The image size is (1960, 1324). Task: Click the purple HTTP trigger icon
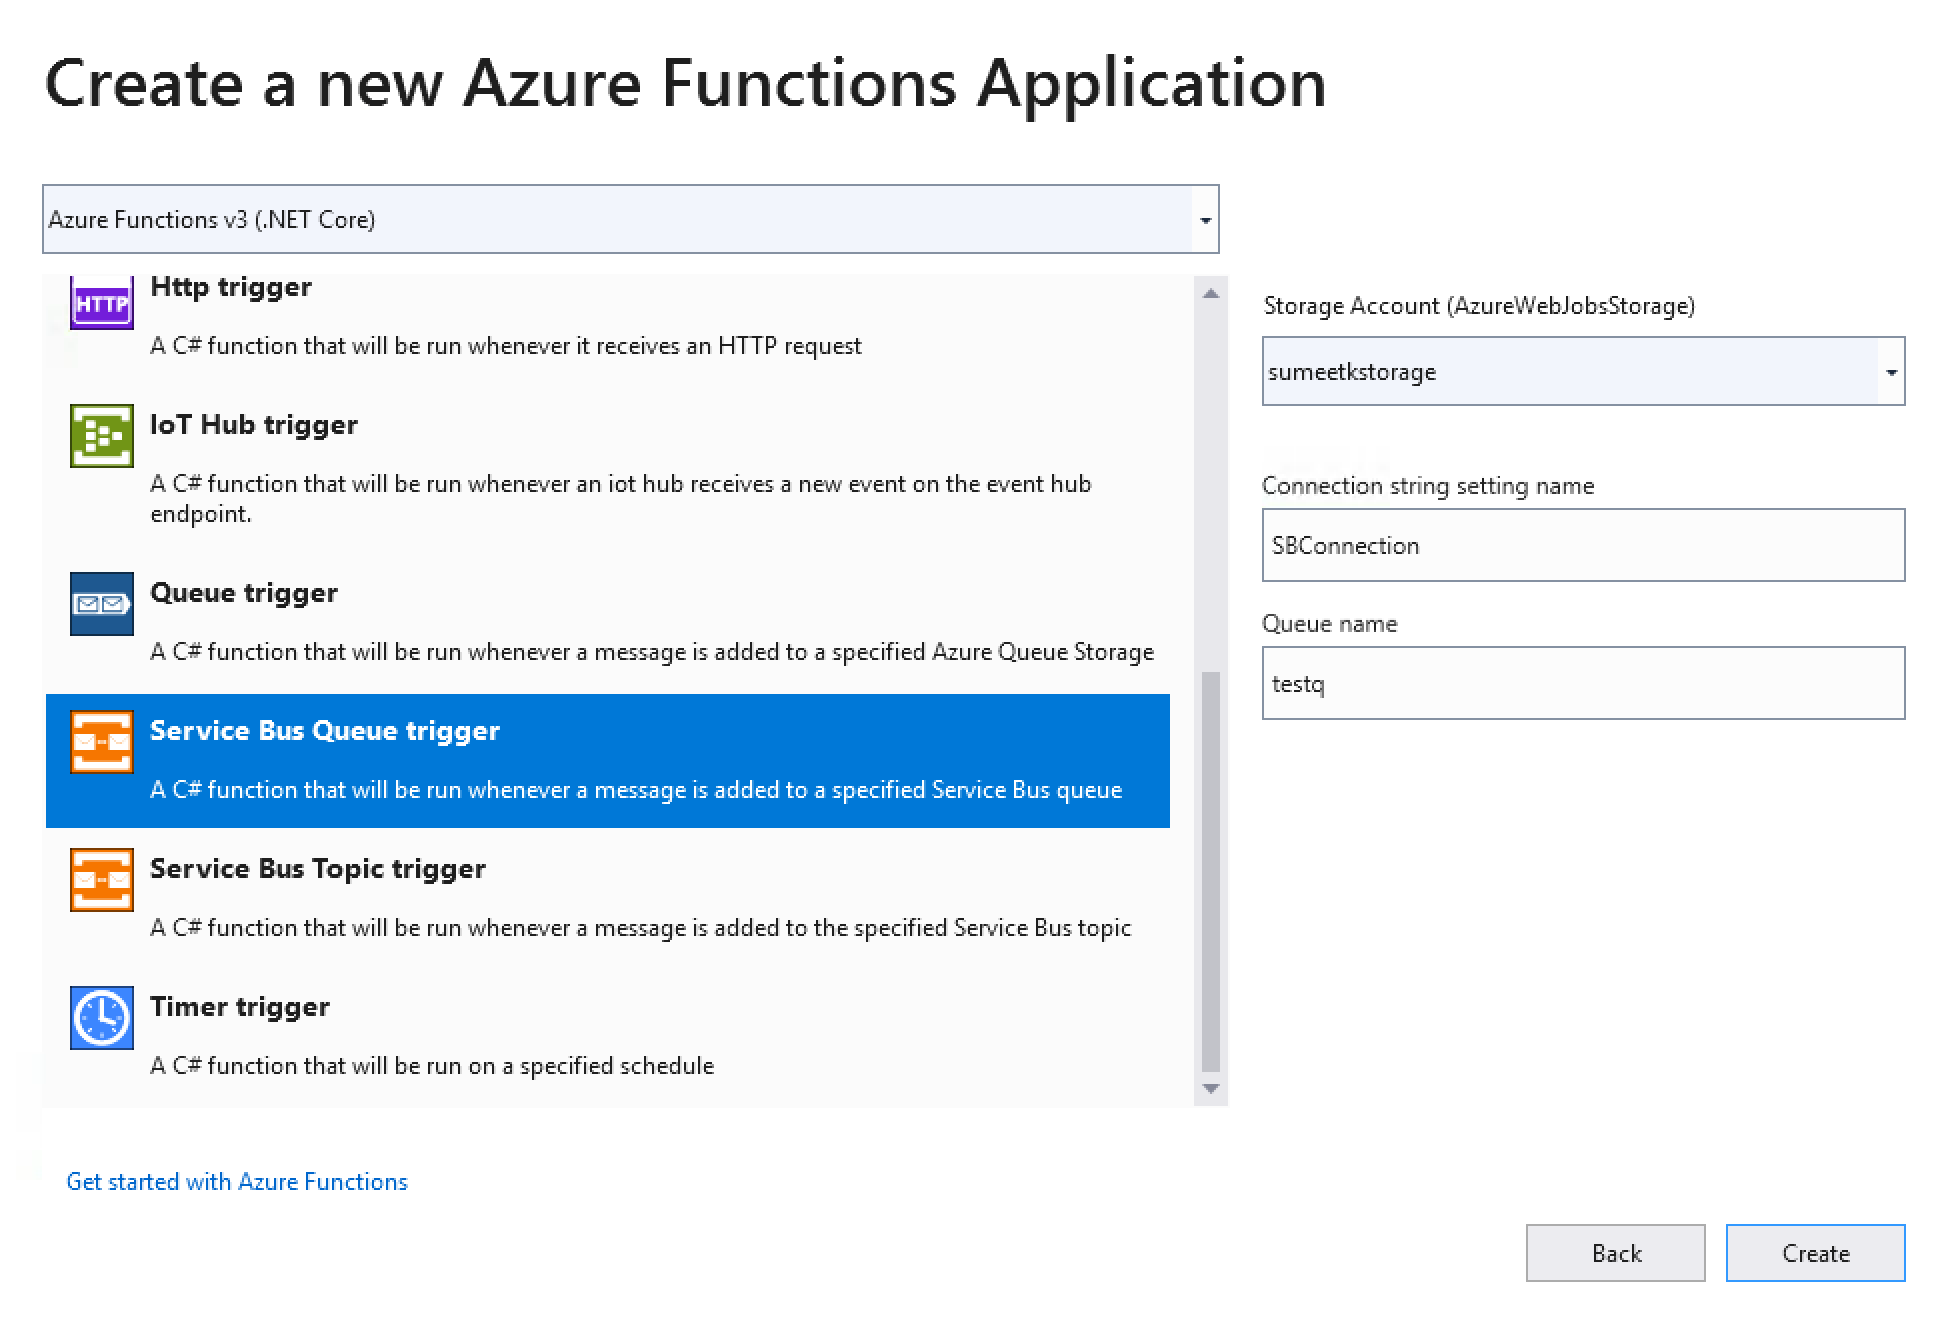coord(101,303)
